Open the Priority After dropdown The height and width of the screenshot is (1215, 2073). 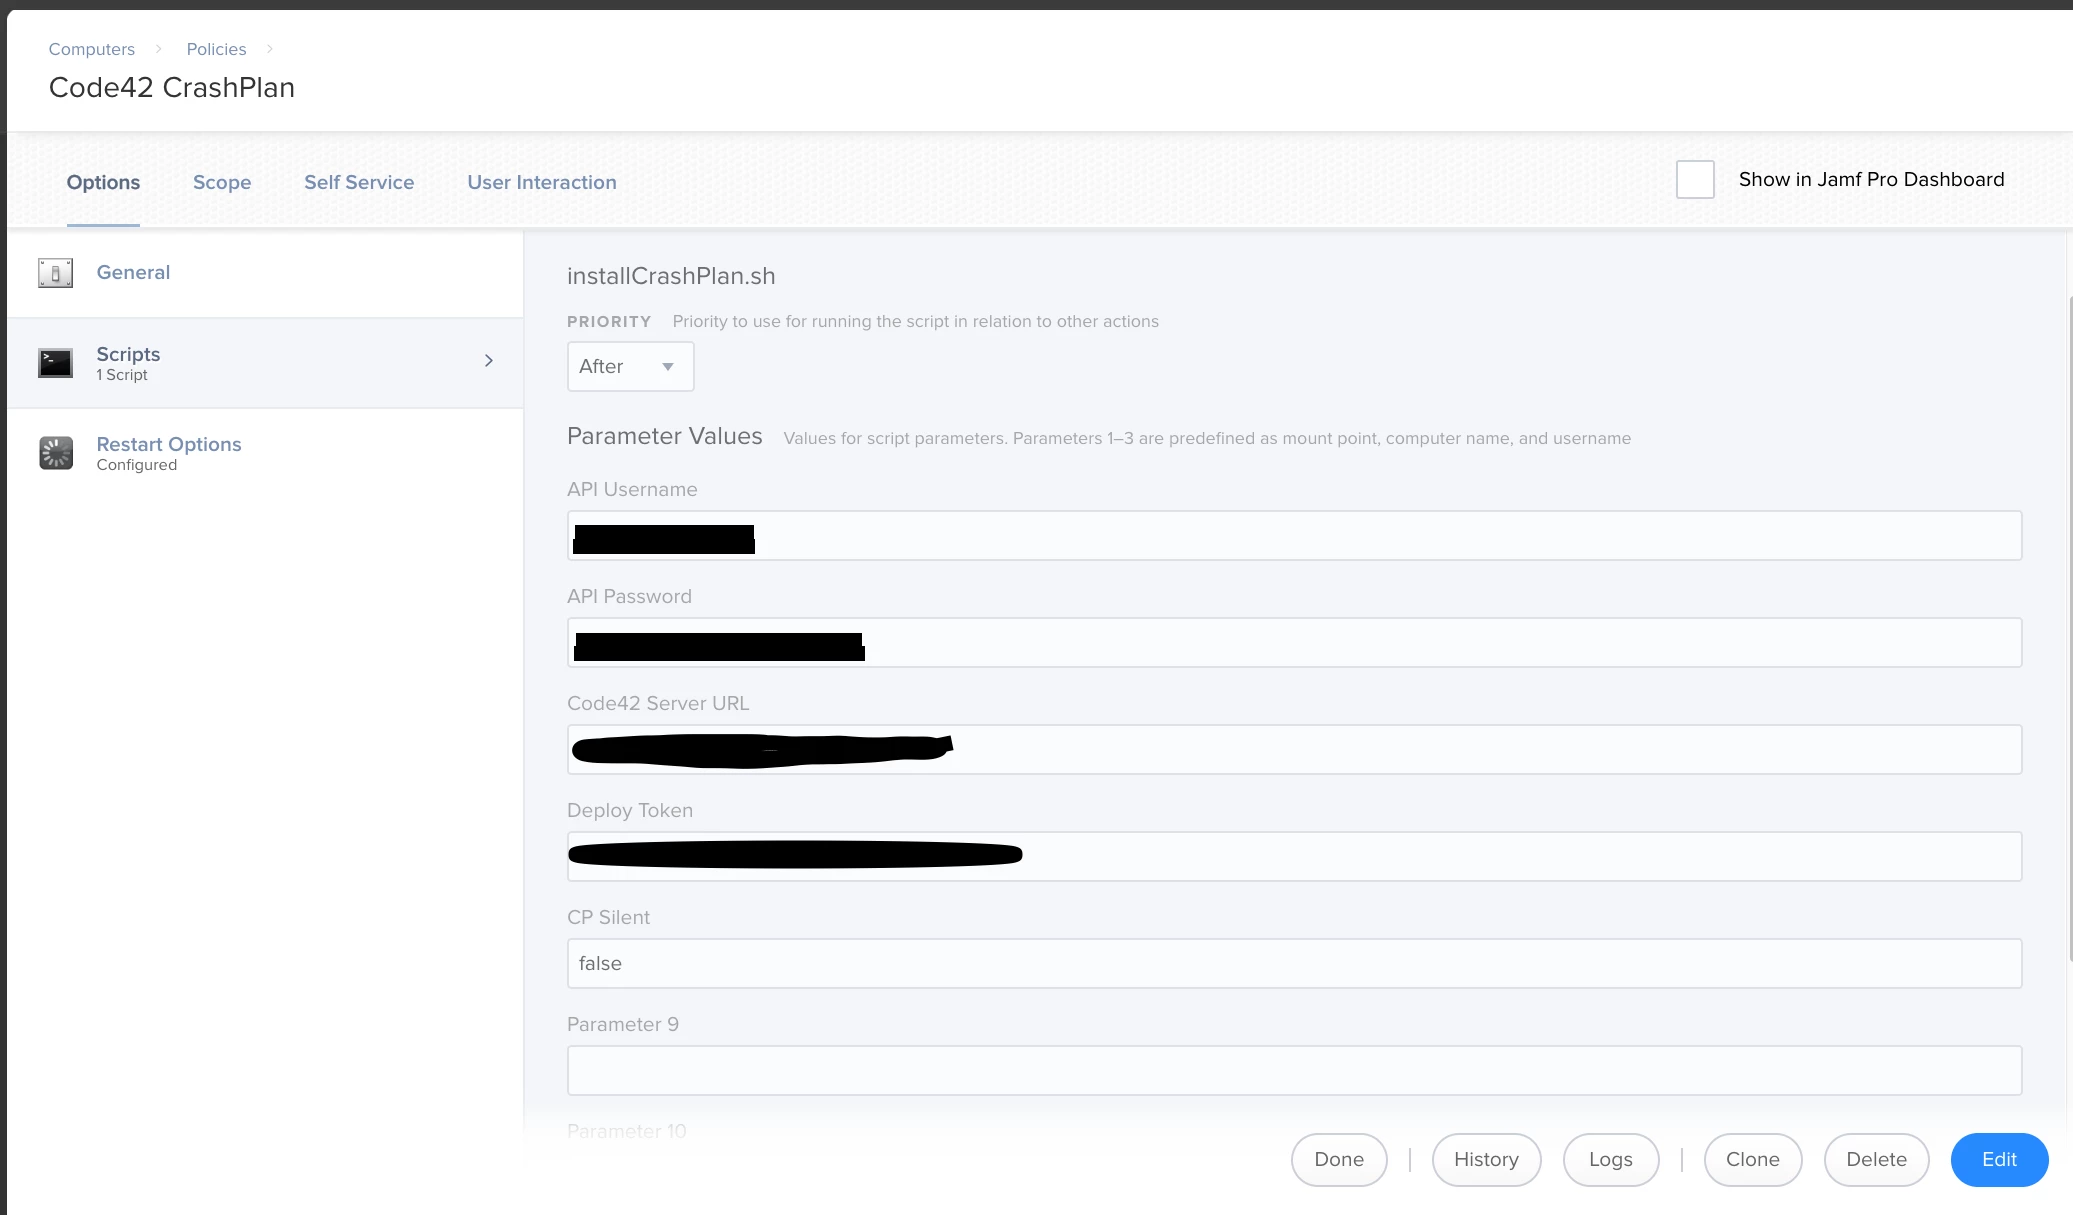pyautogui.click(x=630, y=367)
